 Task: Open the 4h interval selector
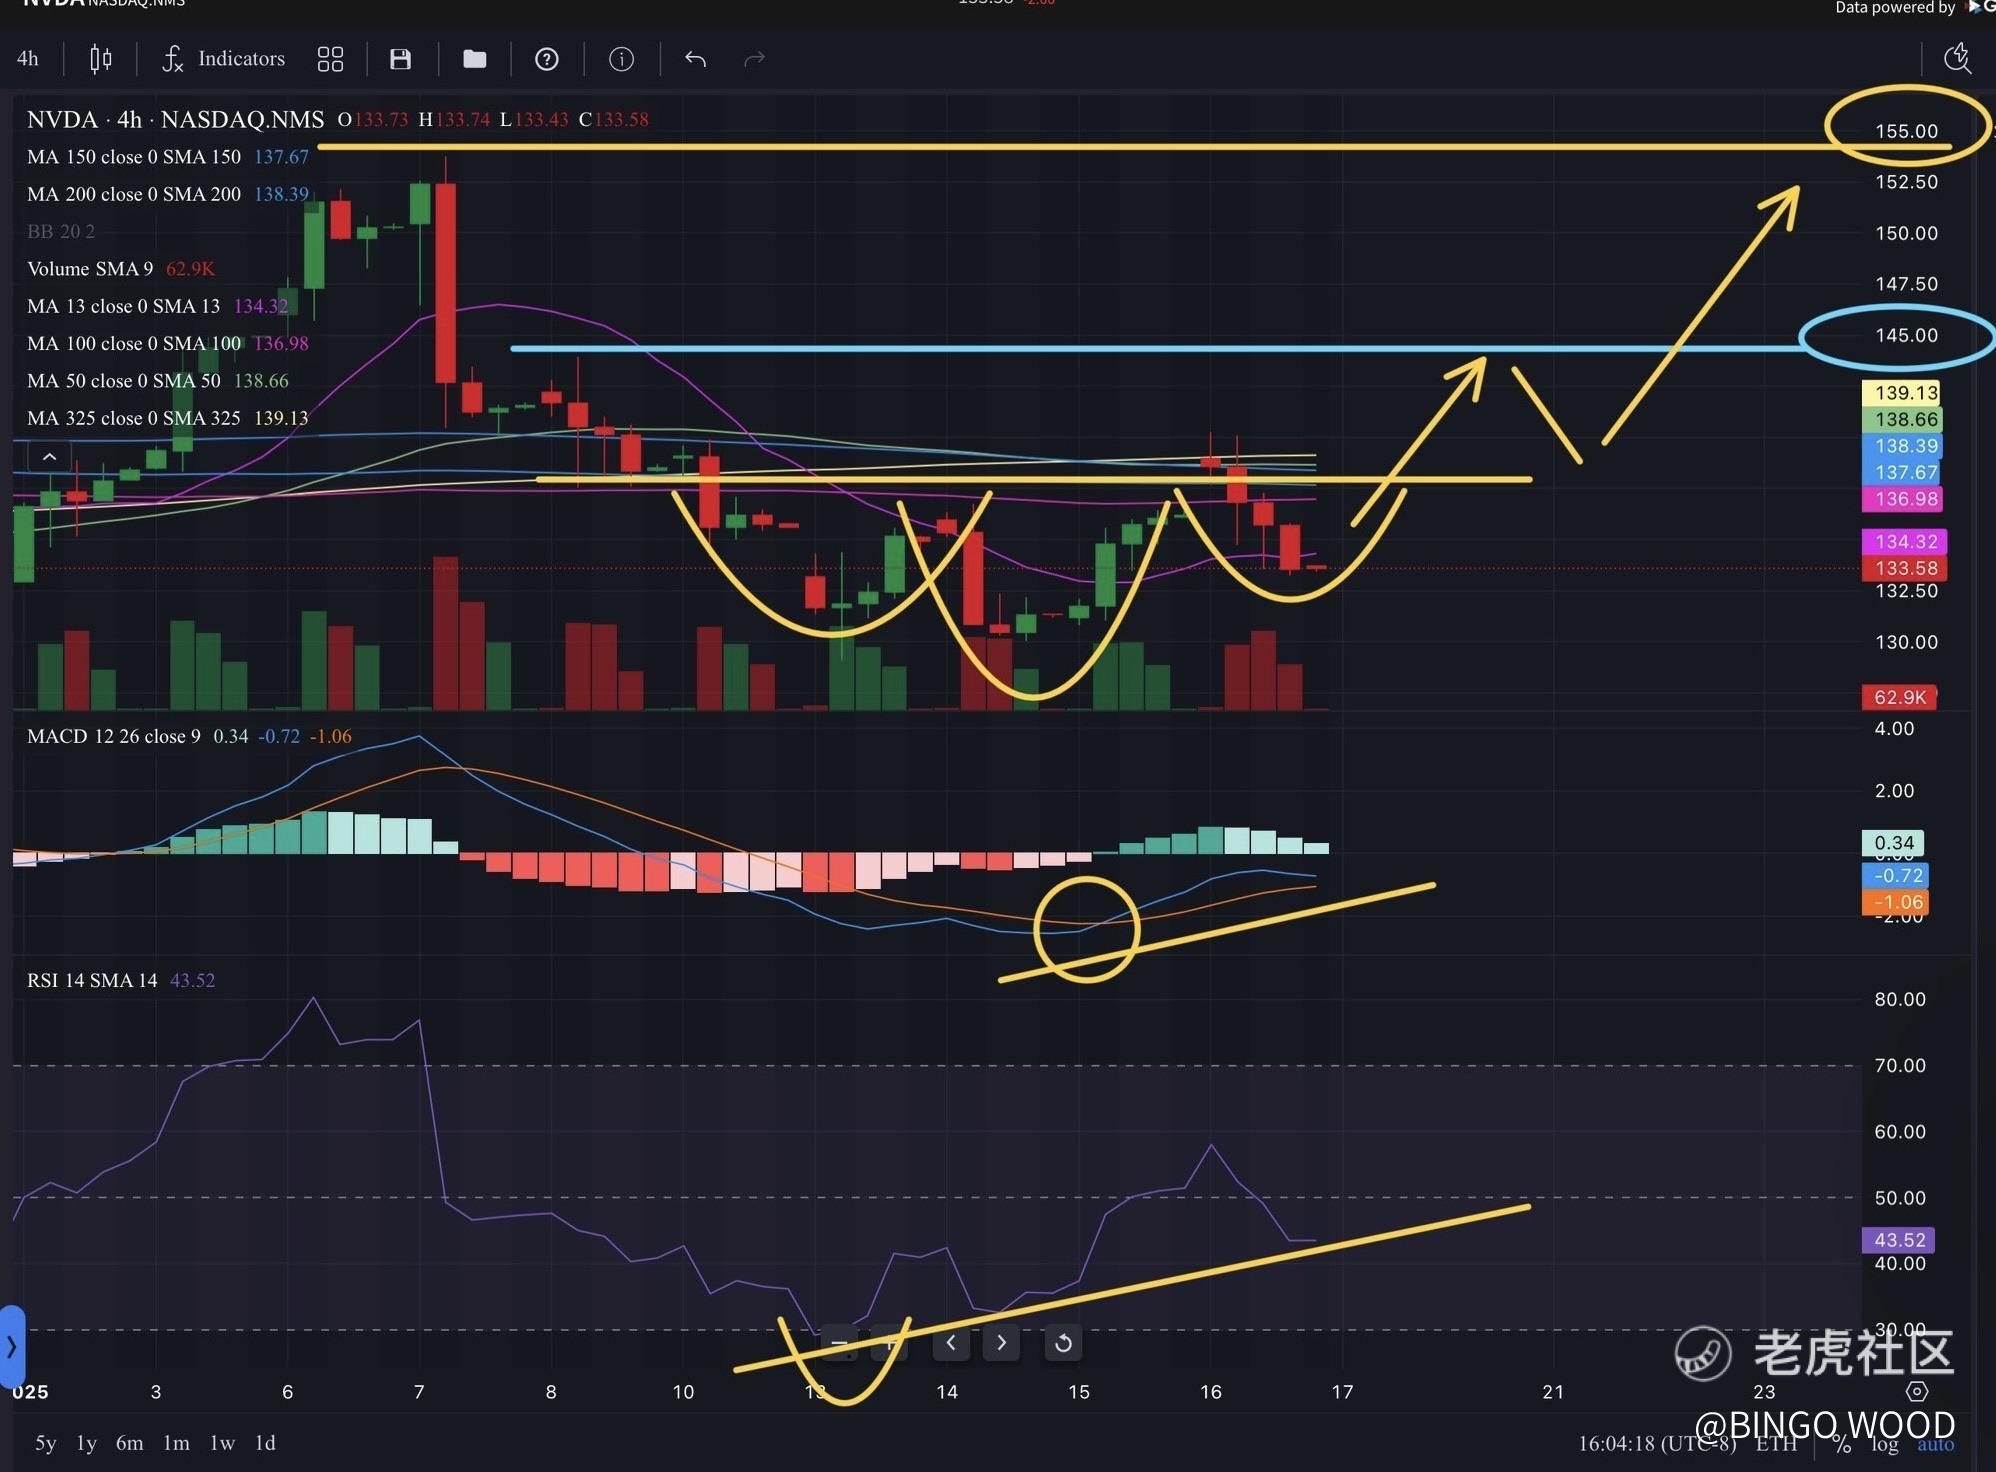[28, 59]
